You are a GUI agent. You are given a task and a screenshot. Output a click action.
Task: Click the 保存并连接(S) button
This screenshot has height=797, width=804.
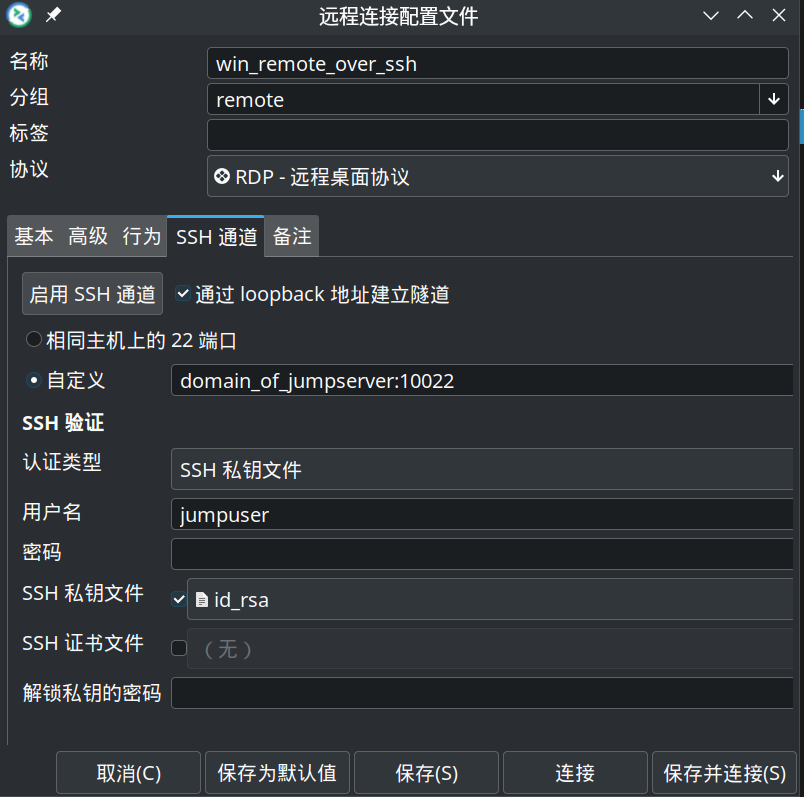click(724, 773)
